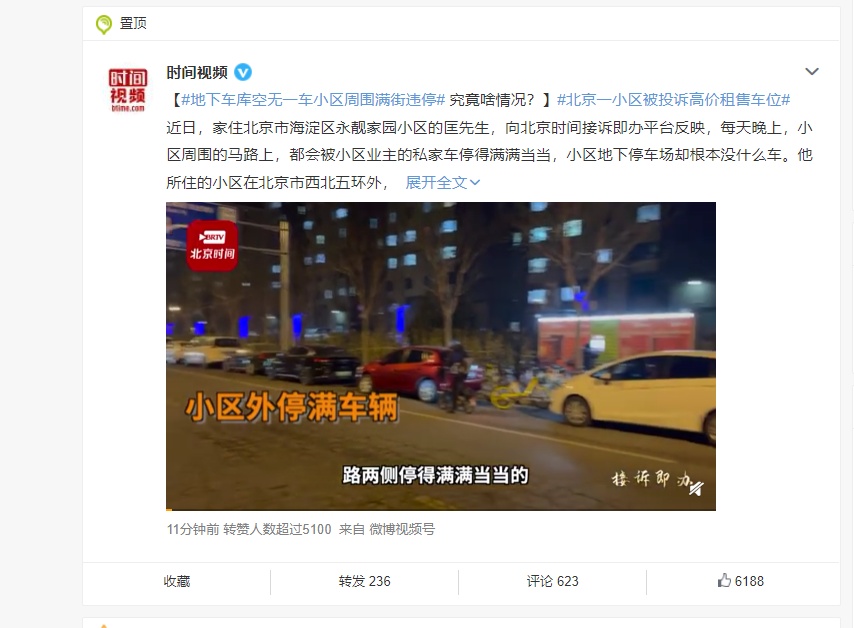This screenshot has width=854, height=628.
Task: Click 收藏 to bookmark the post
Action: tap(177, 581)
